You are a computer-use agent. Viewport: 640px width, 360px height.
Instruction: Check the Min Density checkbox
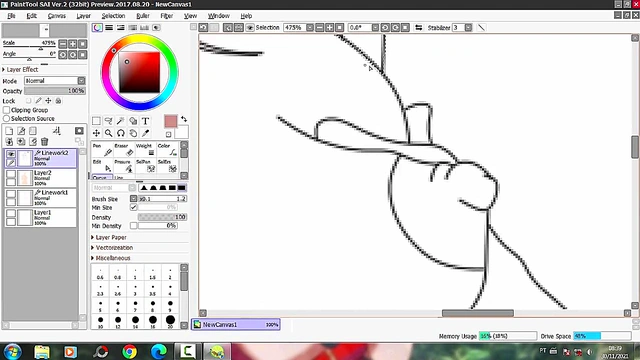(133, 225)
